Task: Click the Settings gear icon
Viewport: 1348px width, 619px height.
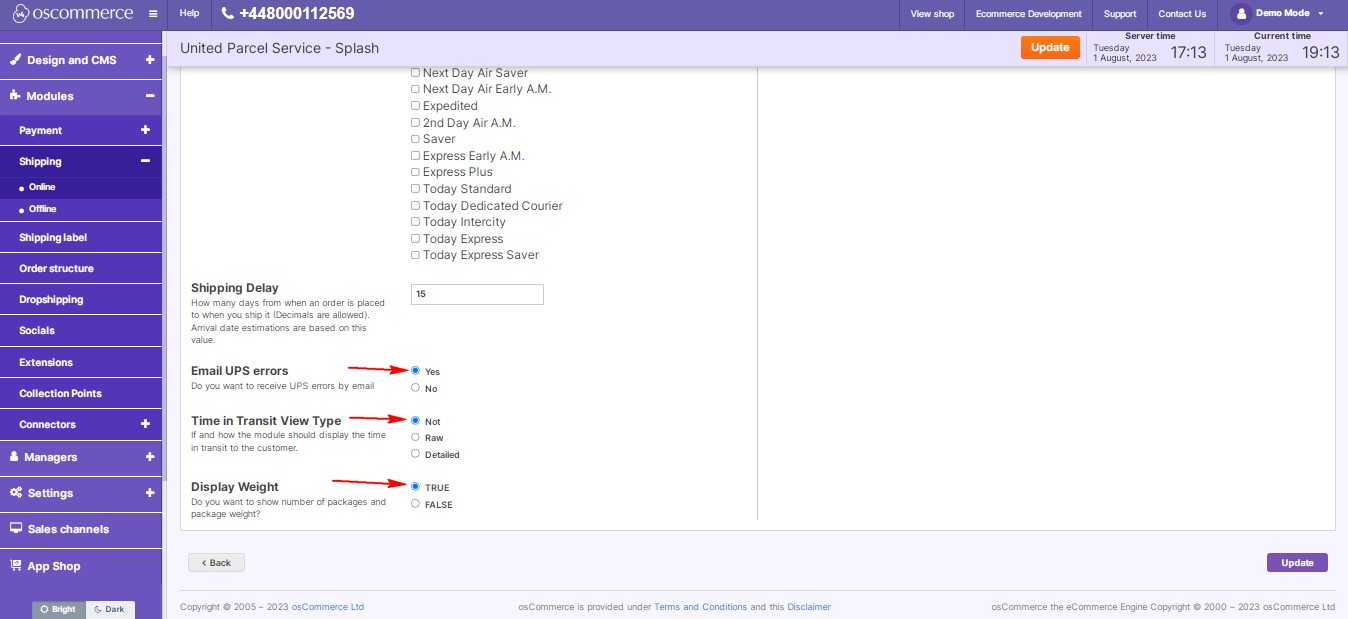Action: (15, 492)
